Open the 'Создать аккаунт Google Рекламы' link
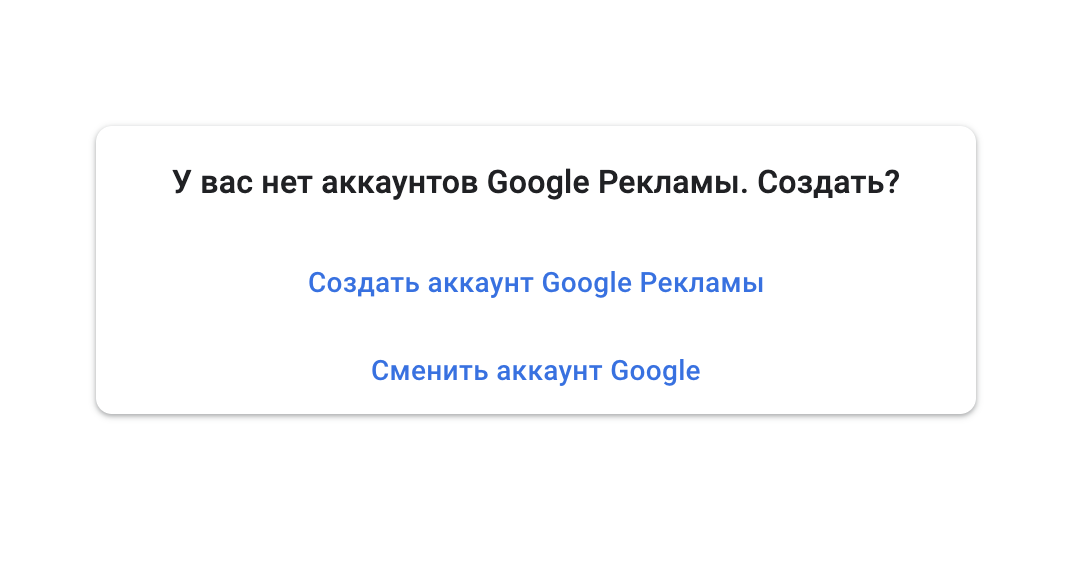1080x586 pixels. pos(536,283)
